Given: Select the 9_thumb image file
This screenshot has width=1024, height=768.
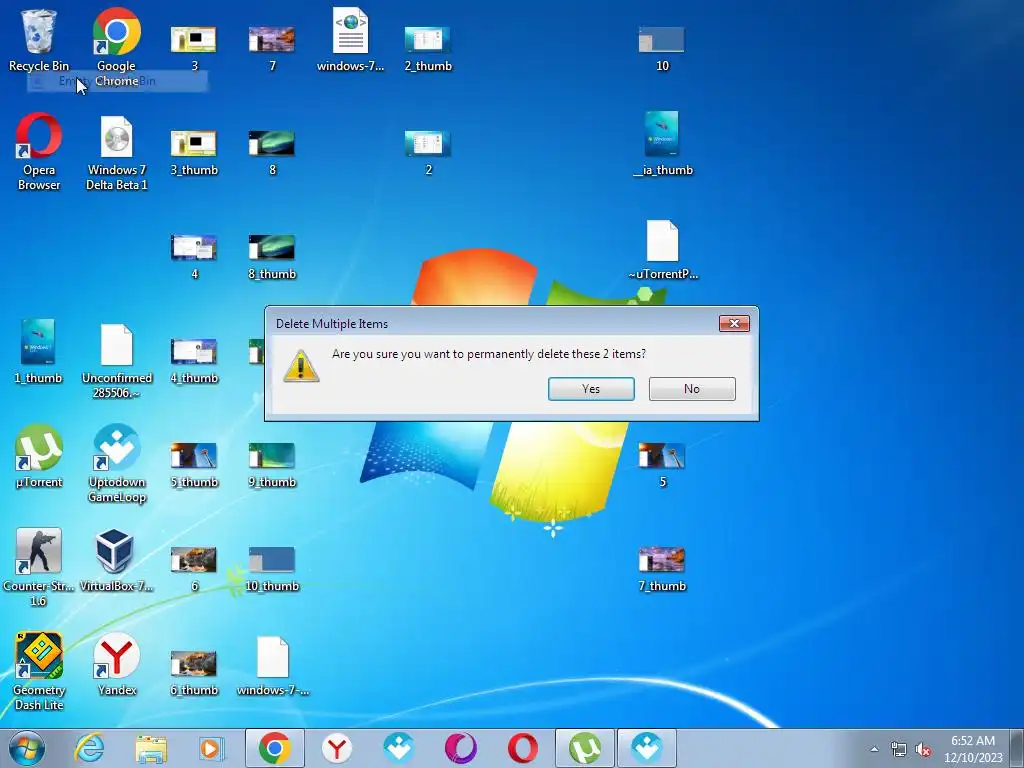Looking at the screenshot, I should tap(272, 465).
